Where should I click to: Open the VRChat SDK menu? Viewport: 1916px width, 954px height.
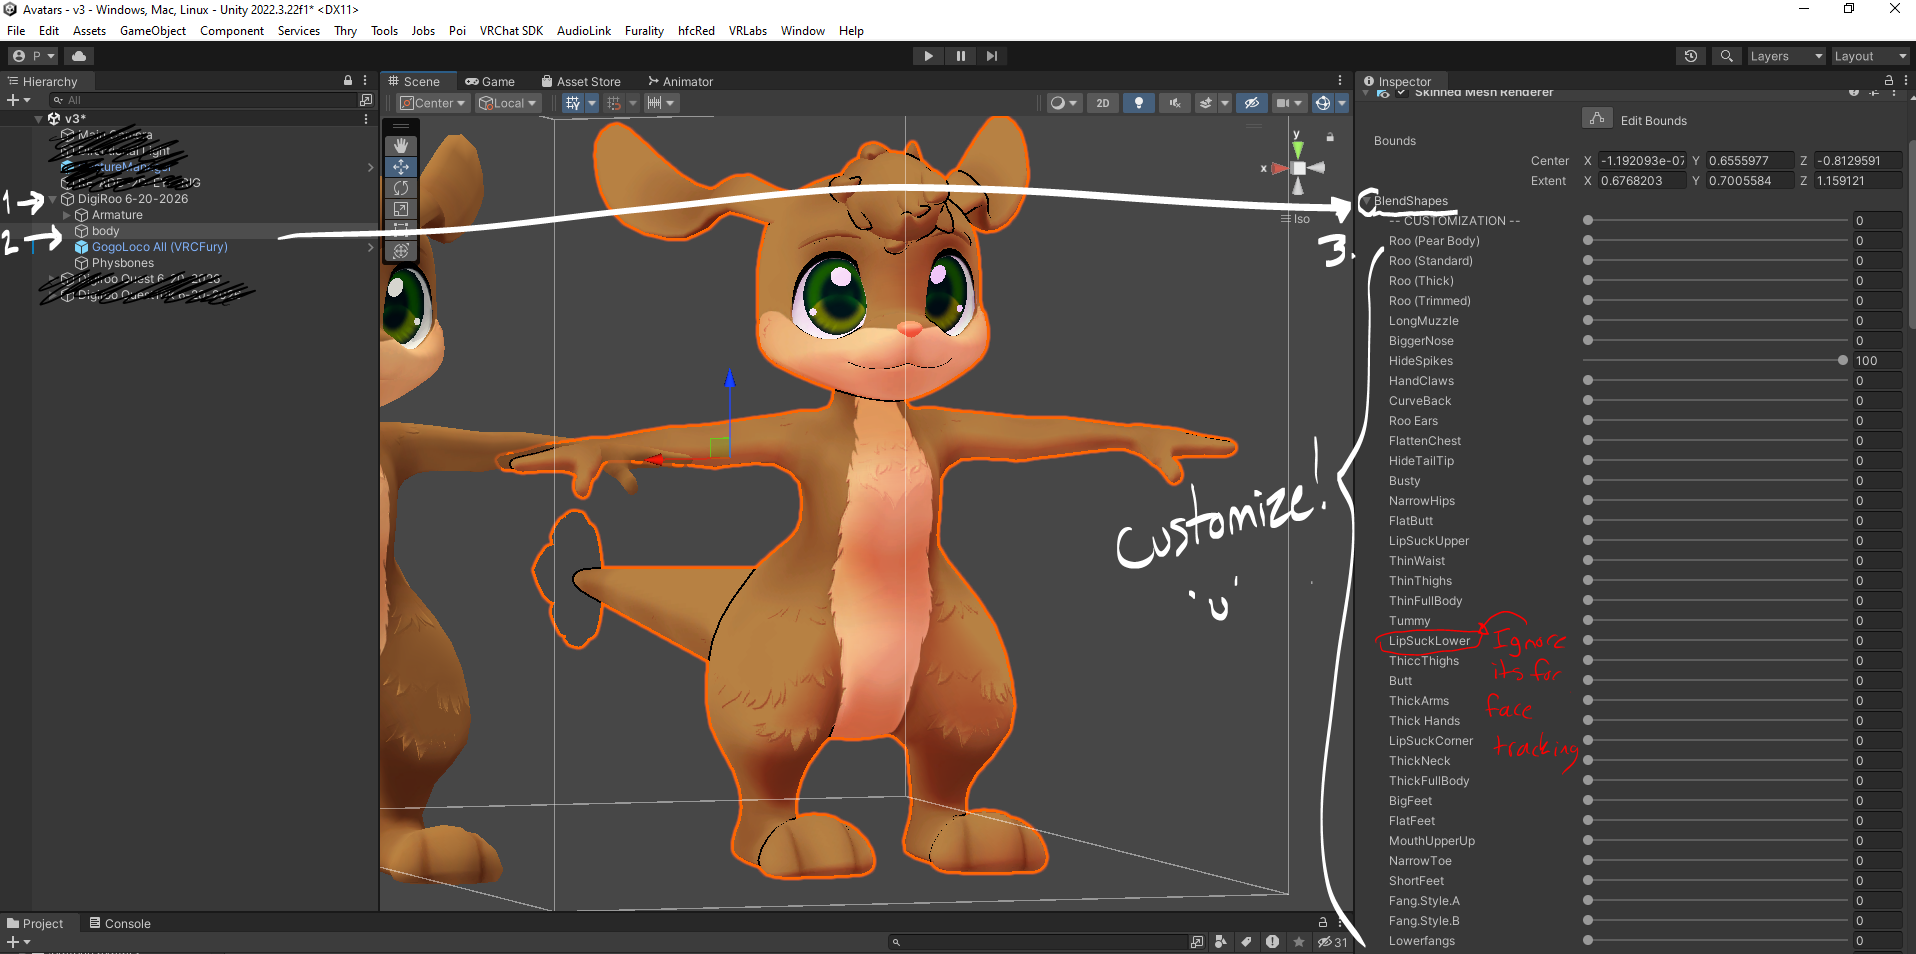pyautogui.click(x=511, y=31)
